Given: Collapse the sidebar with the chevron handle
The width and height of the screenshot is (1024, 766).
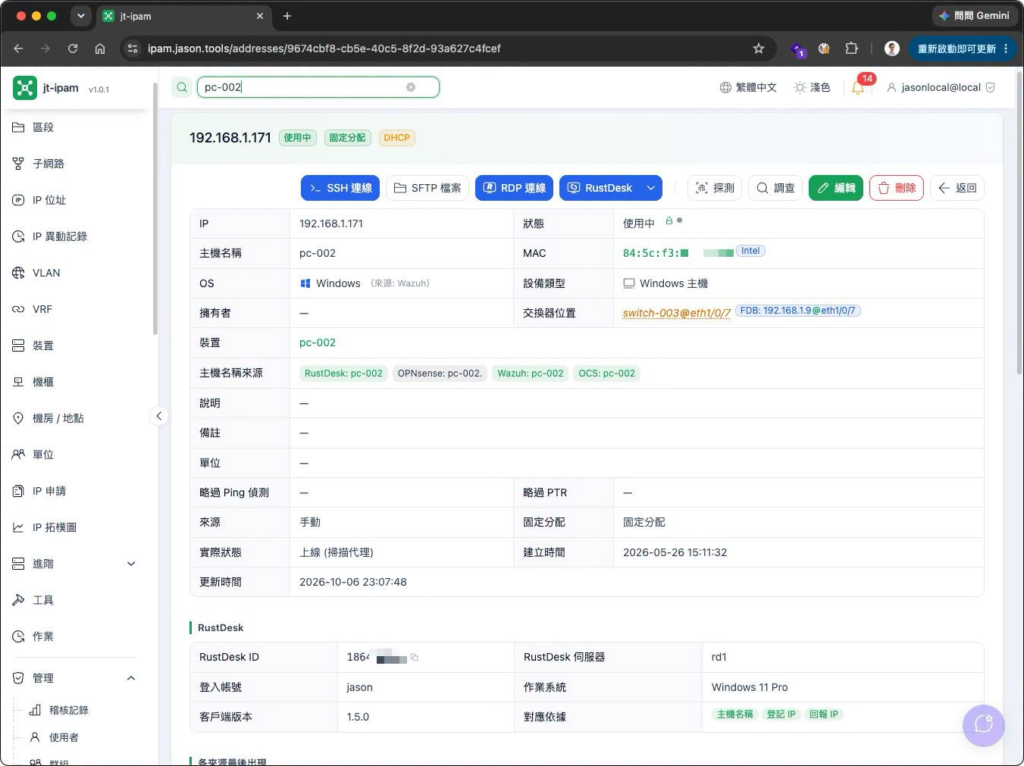Looking at the screenshot, I should tap(159, 416).
